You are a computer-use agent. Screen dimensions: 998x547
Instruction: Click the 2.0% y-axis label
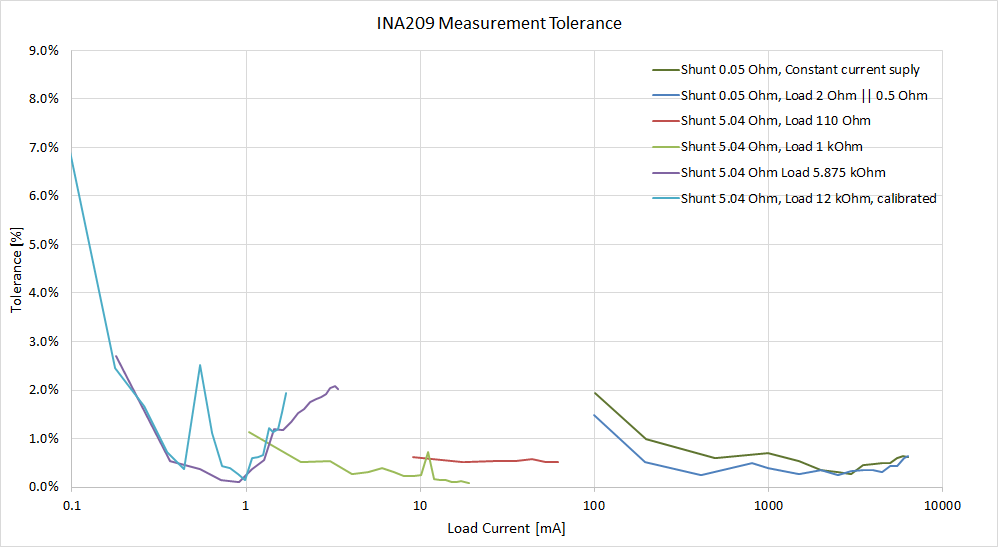click(x=43, y=390)
